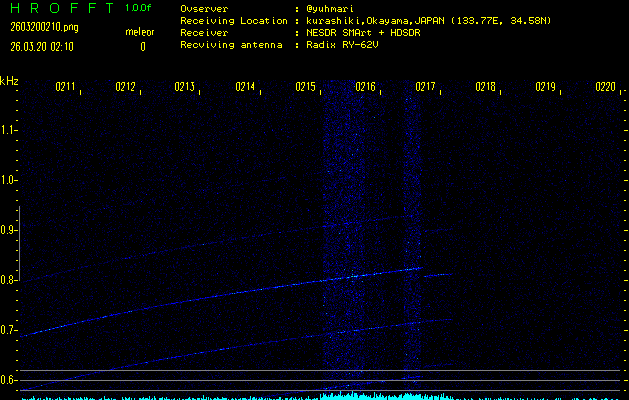Screen dimensions: 629x400
Task: Click the 0211 time marker
Action: [66, 88]
